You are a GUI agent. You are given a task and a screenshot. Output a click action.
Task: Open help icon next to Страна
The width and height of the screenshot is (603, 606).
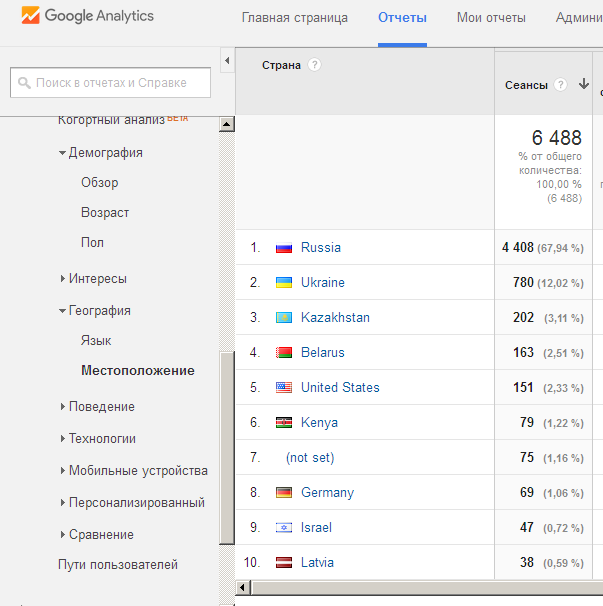[x=315, y=65]
